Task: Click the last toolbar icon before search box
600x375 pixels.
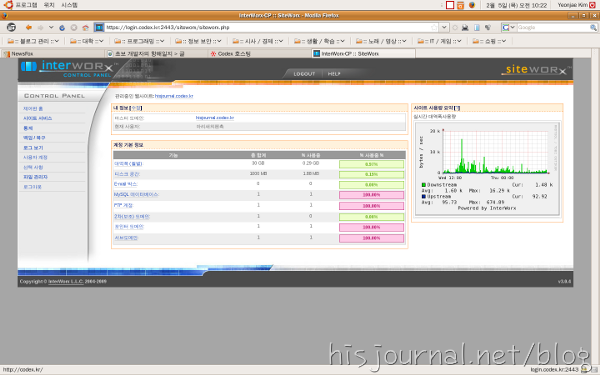Action: (x=488, y=28)
